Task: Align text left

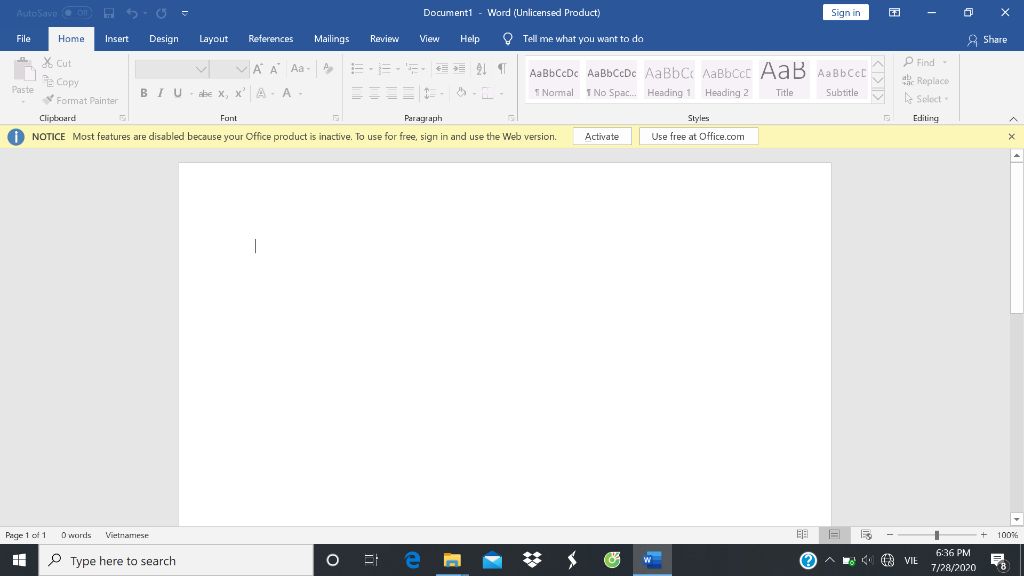Action: tap(357, 93)
